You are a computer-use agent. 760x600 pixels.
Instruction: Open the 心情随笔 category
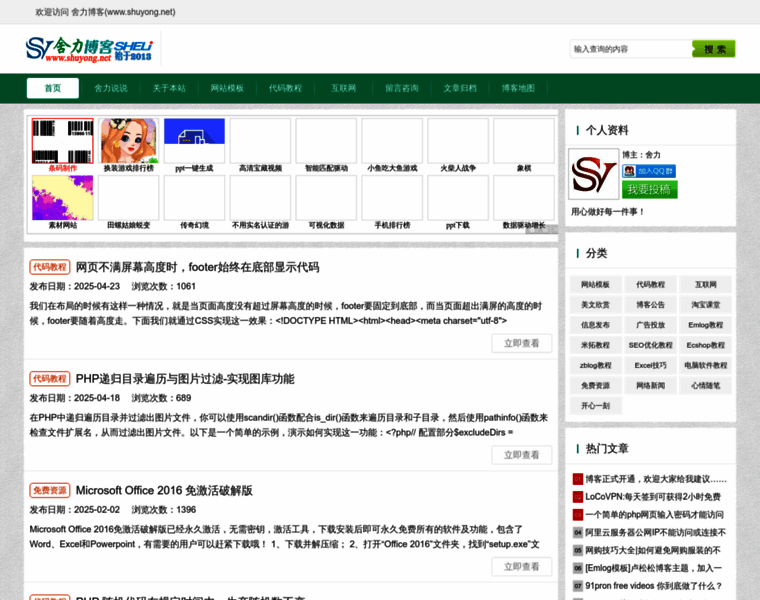(x=705, y=386)
